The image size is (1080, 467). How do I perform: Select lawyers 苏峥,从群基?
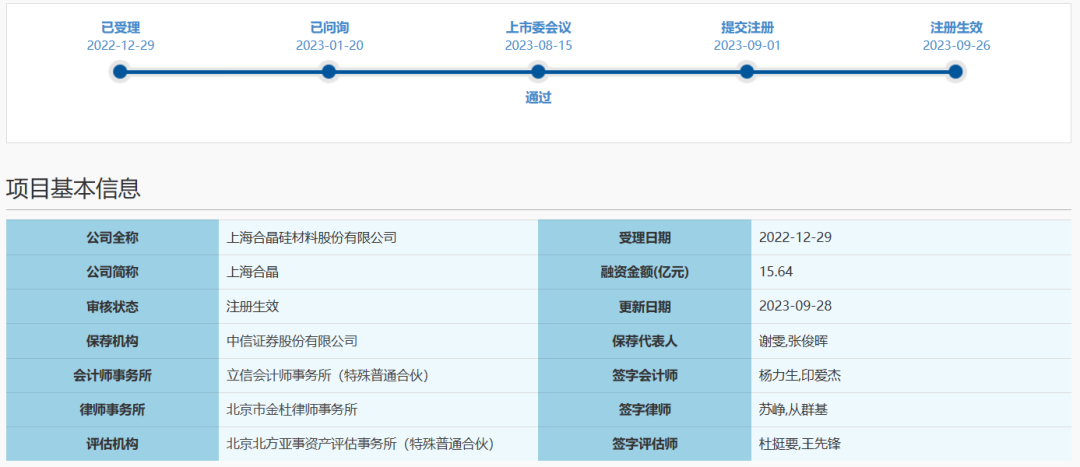pos(793,410)
